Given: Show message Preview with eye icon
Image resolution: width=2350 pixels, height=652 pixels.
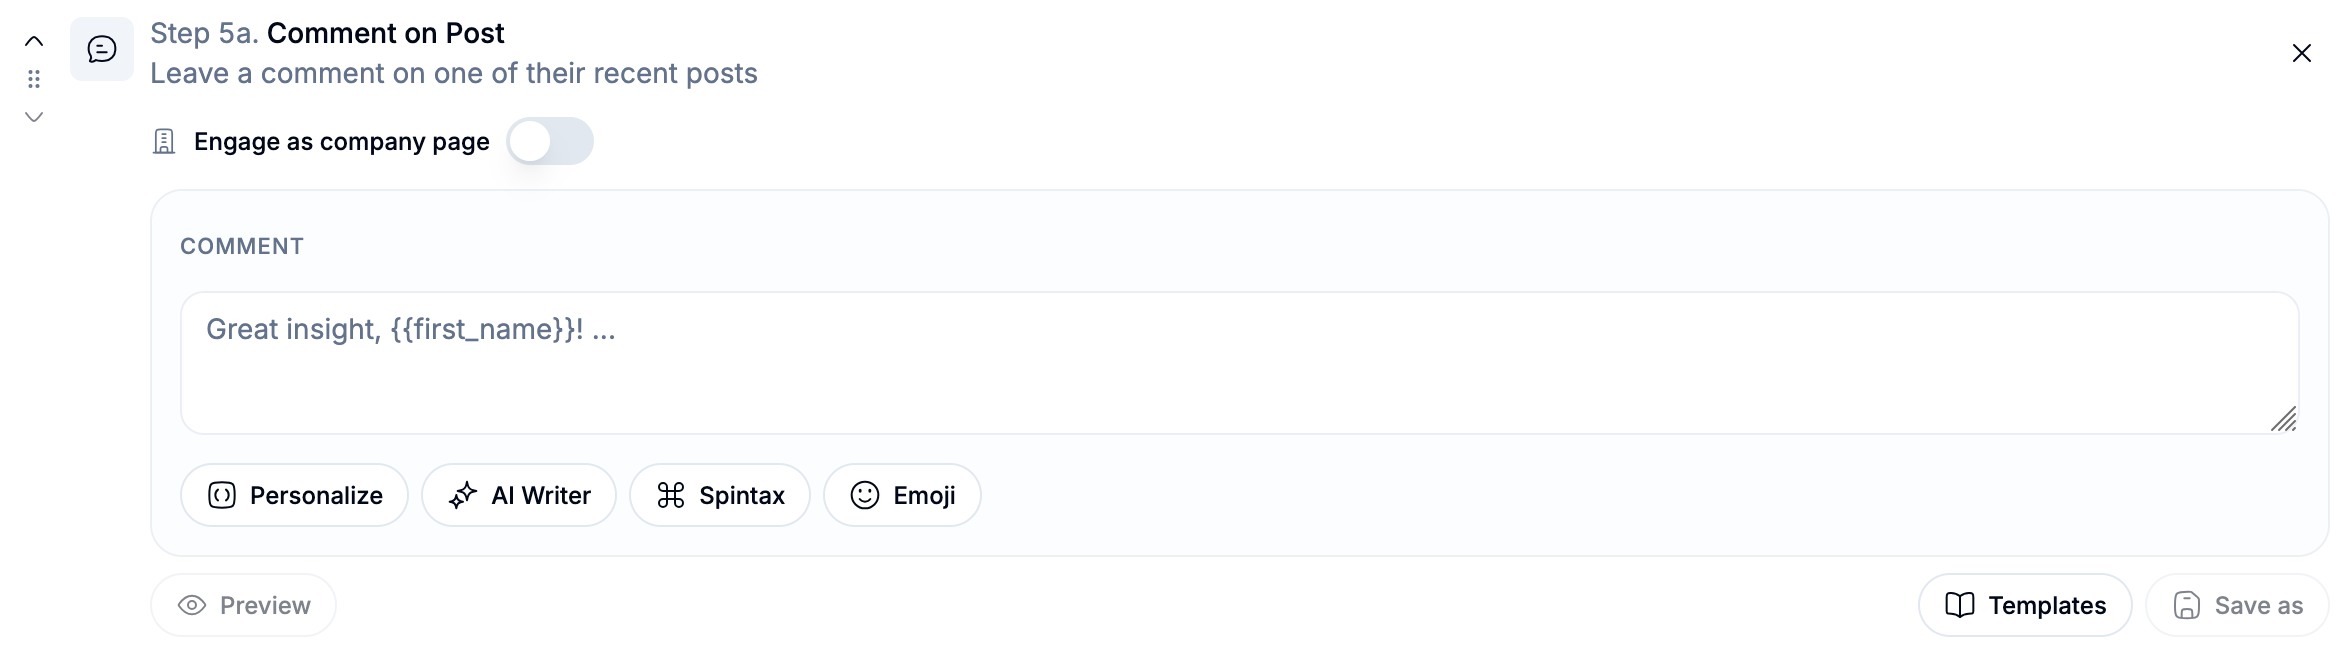Looking at the screenshot, I should coord(244,605).
